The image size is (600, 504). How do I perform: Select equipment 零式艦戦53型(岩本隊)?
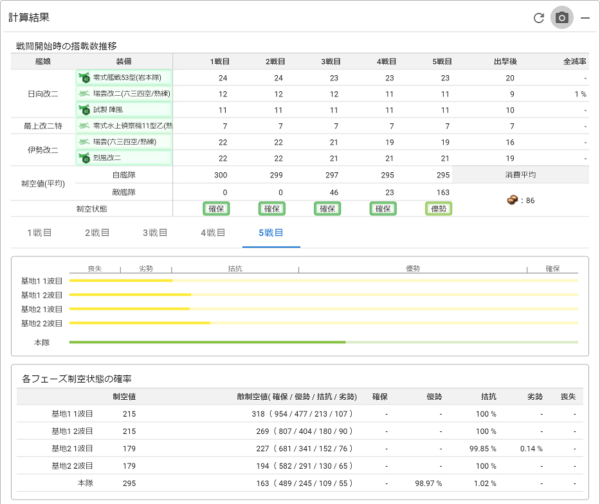(124, 78)
